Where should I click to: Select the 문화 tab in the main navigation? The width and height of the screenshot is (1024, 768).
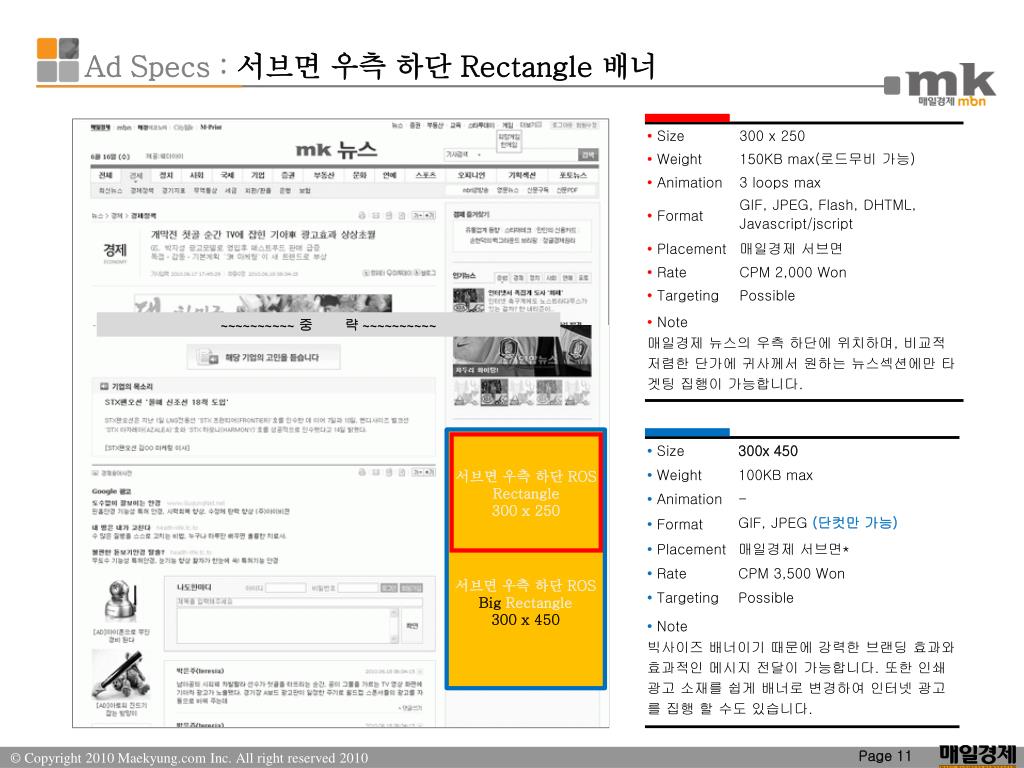click(x=360, y=176)
